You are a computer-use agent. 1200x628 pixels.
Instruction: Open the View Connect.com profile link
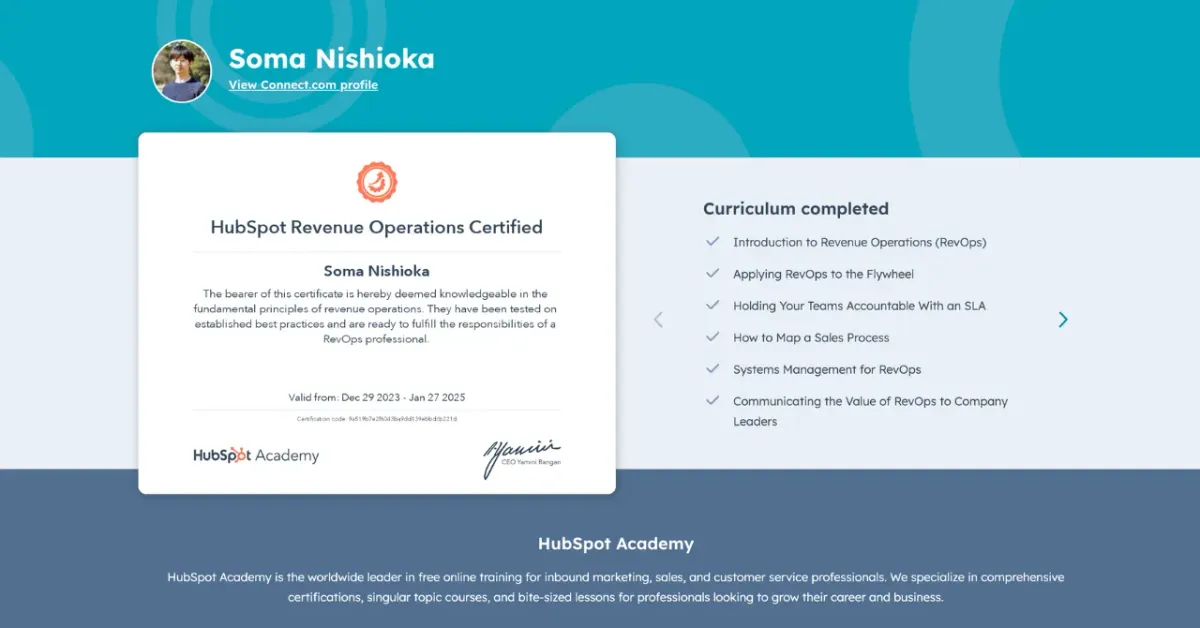pos(303,84)
